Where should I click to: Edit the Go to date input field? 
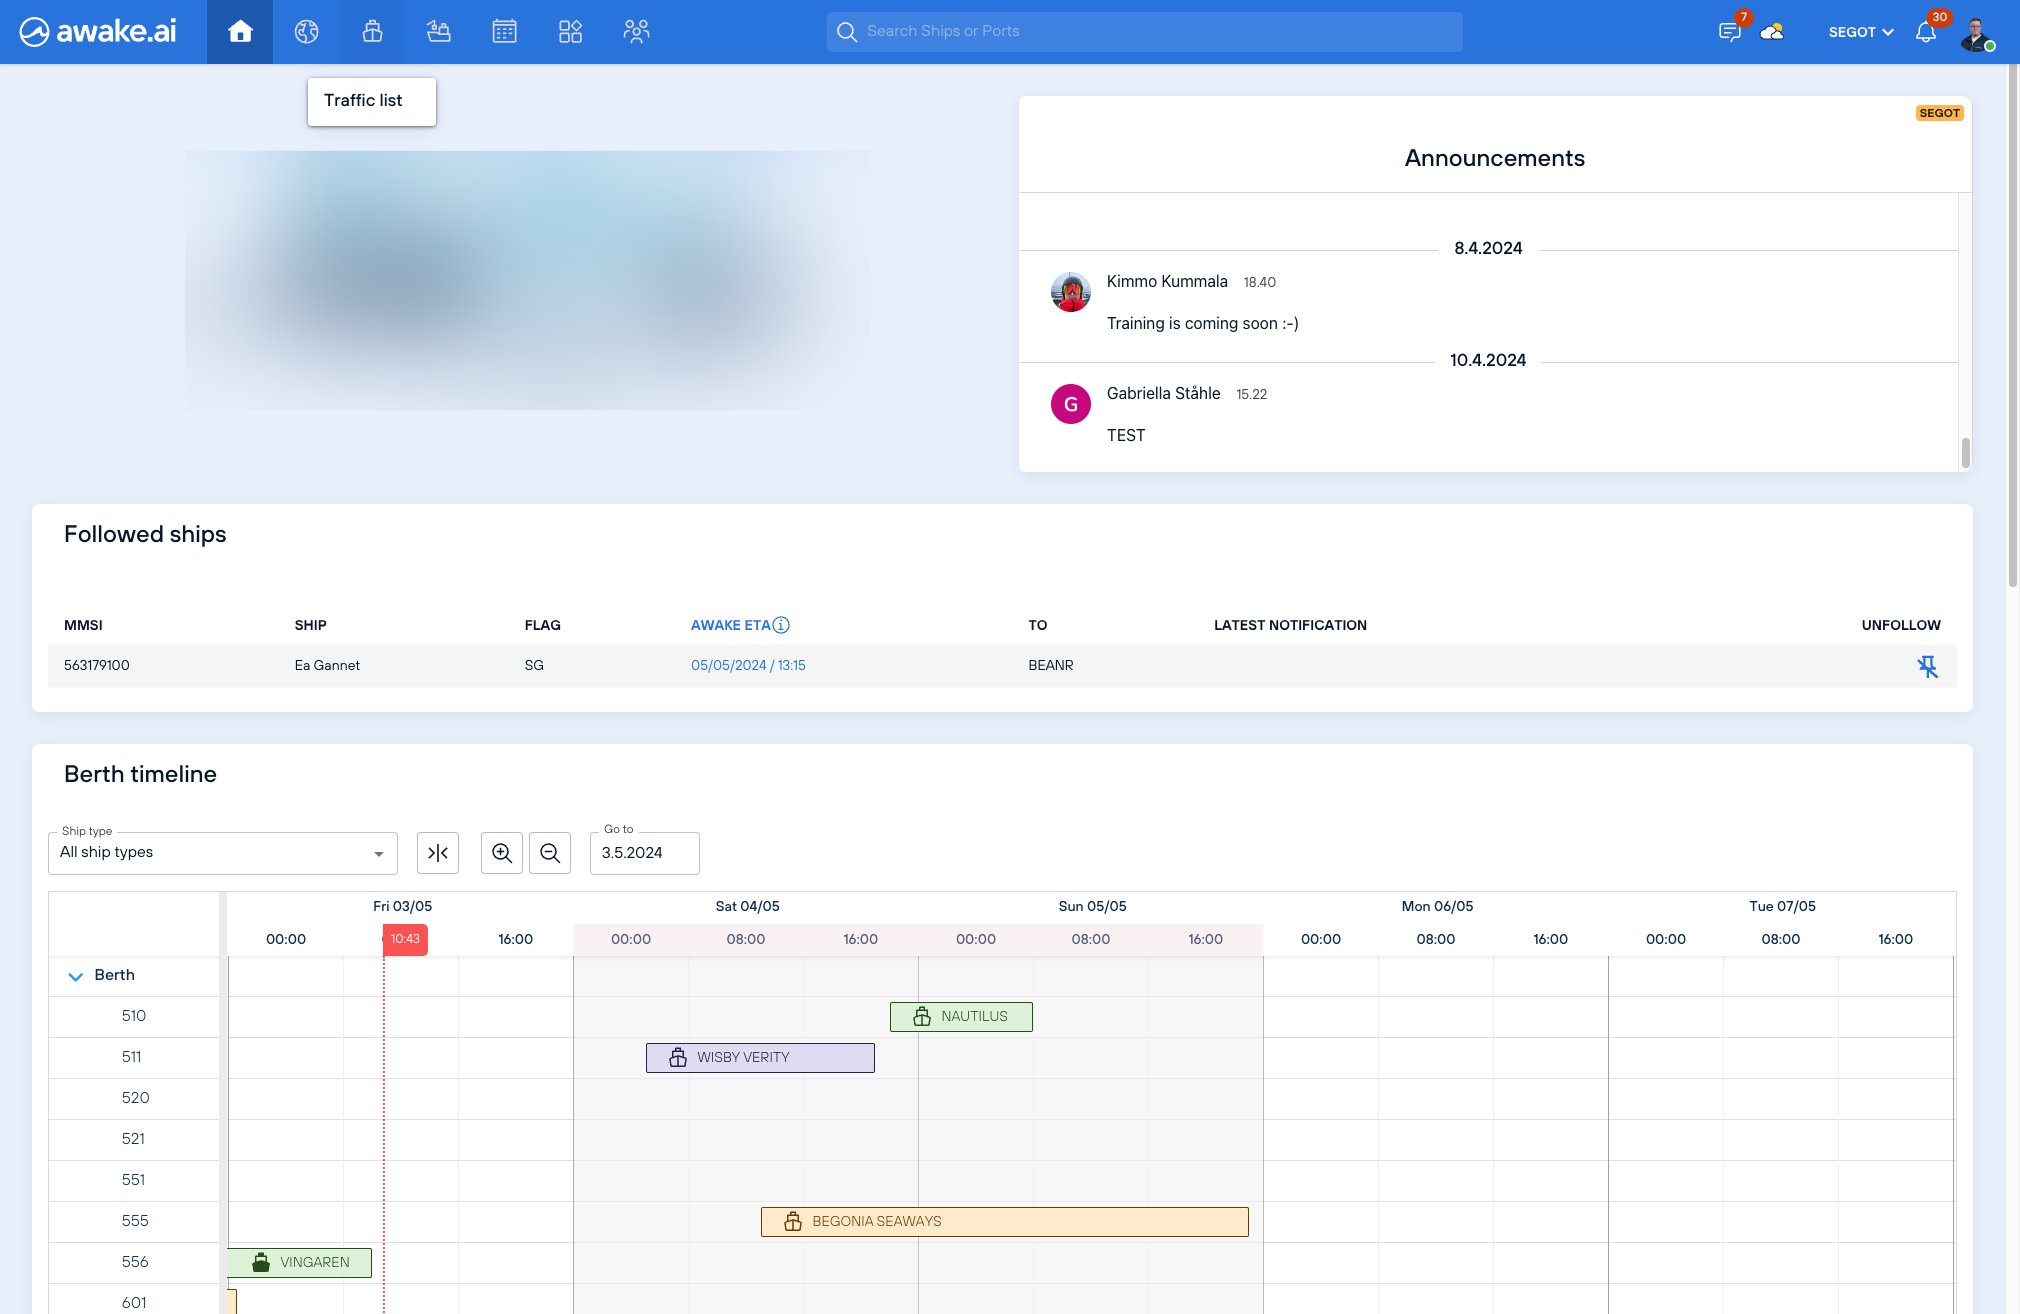pyautogui.click(x=645, y=851)
